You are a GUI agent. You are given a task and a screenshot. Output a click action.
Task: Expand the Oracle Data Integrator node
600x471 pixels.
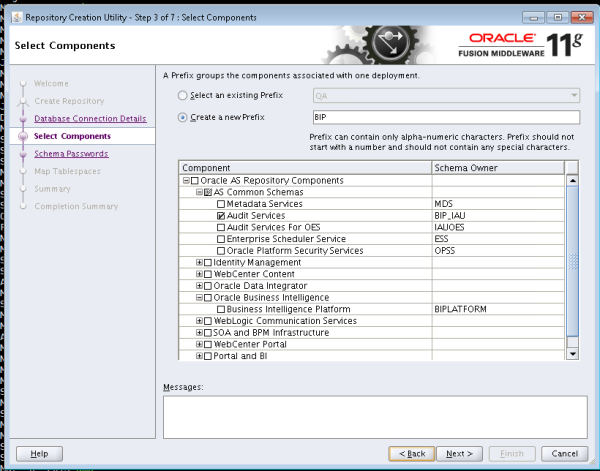coord(199,285)
